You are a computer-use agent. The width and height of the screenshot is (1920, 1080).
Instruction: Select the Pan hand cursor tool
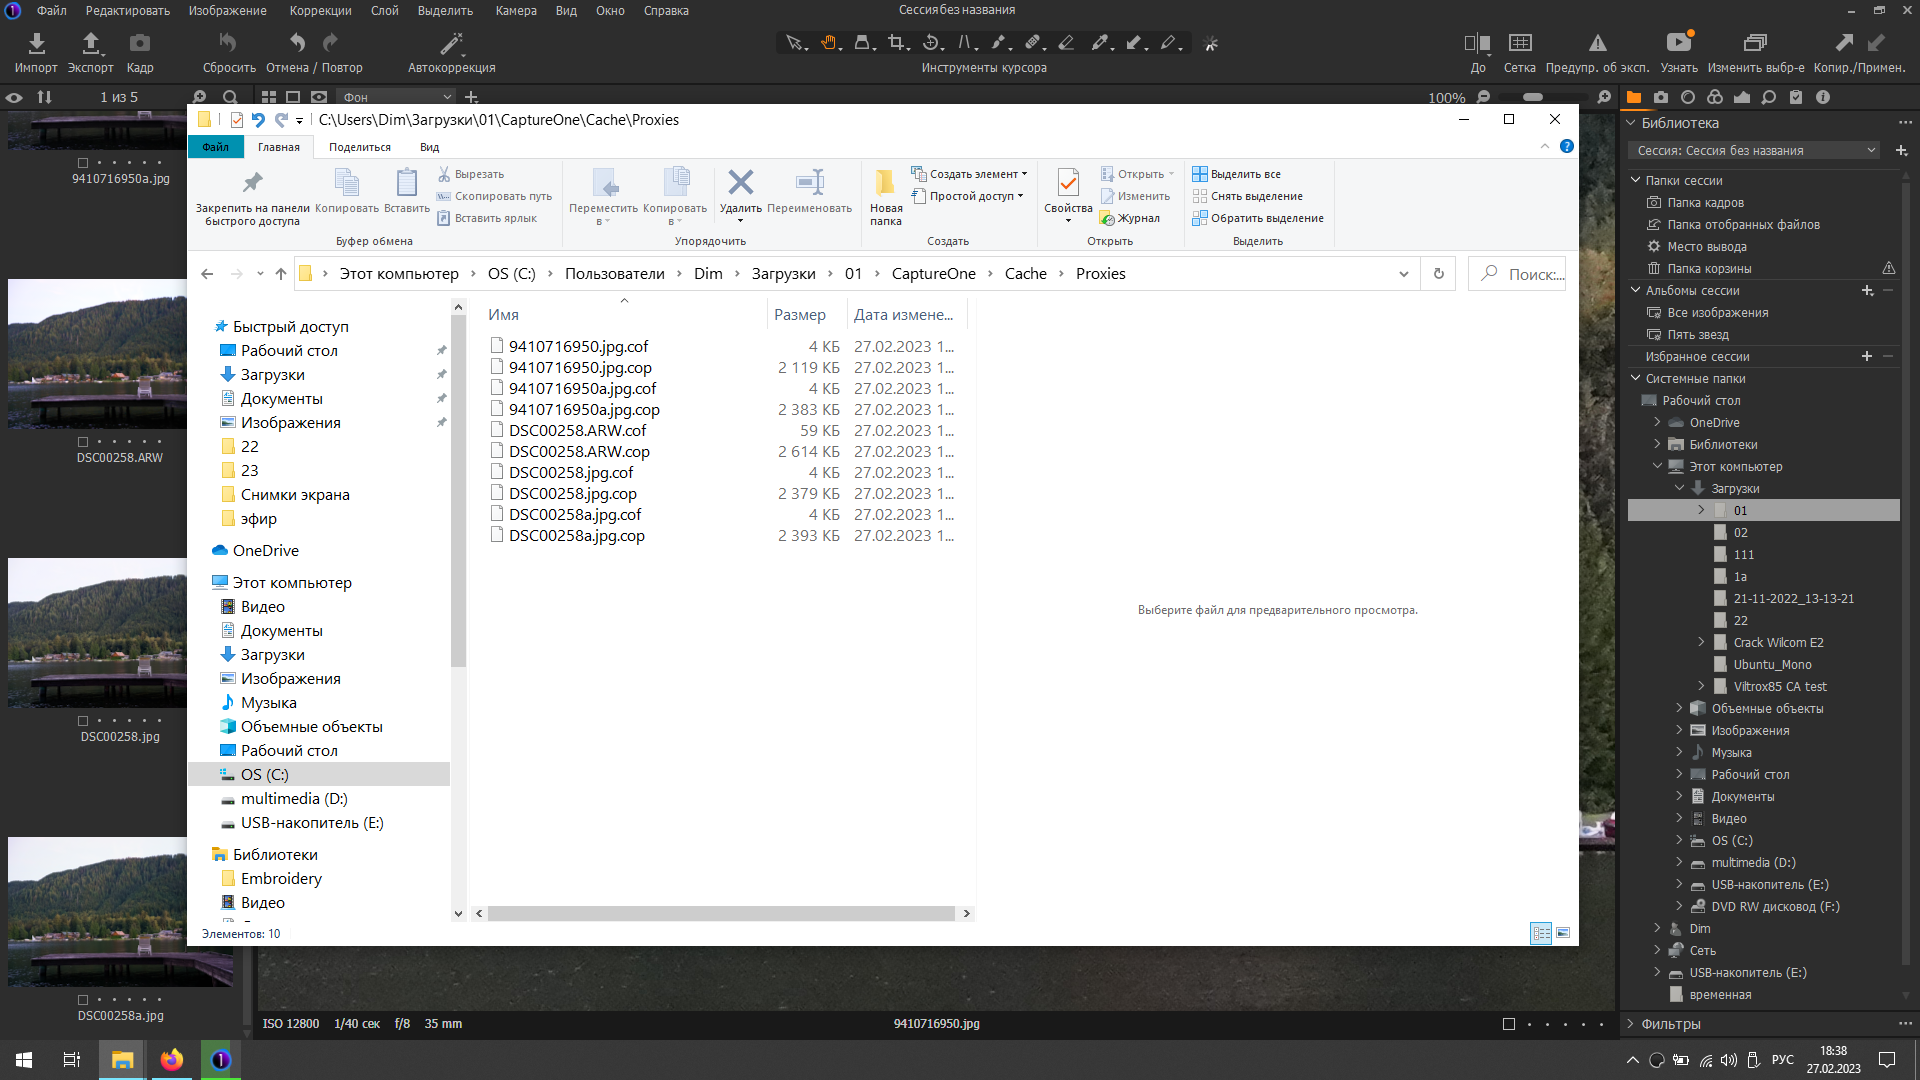pyautogui.click(x=829, y=43)
